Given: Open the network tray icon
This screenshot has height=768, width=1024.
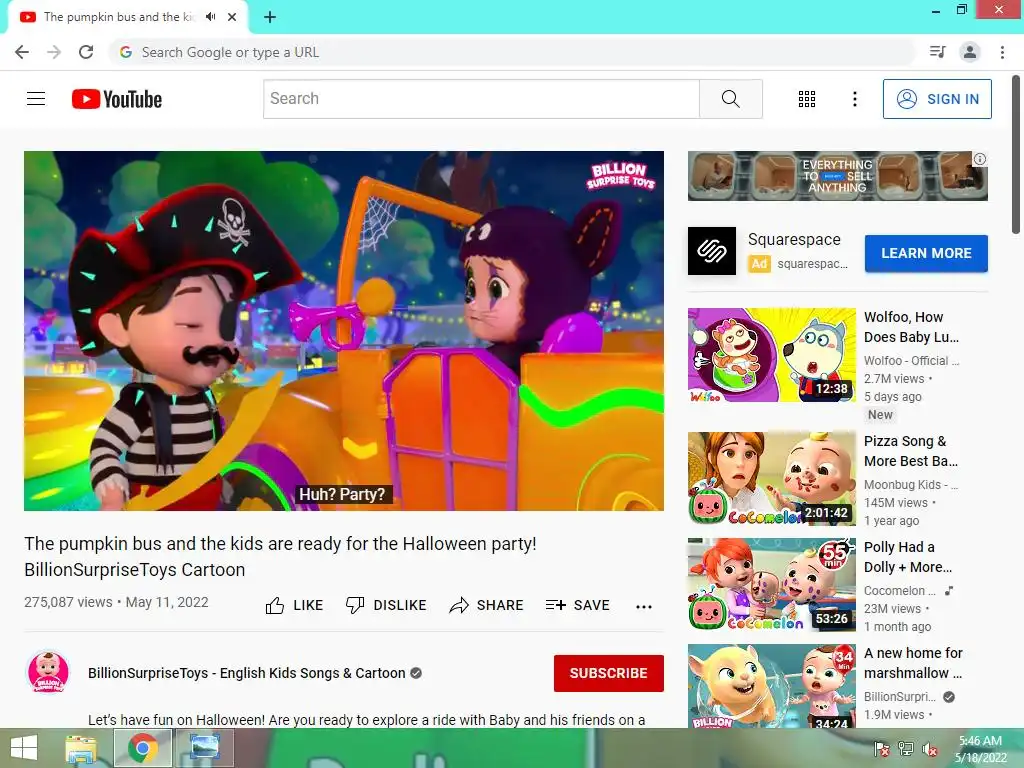Looking at the screenshot, I should (x=906, y=749).
